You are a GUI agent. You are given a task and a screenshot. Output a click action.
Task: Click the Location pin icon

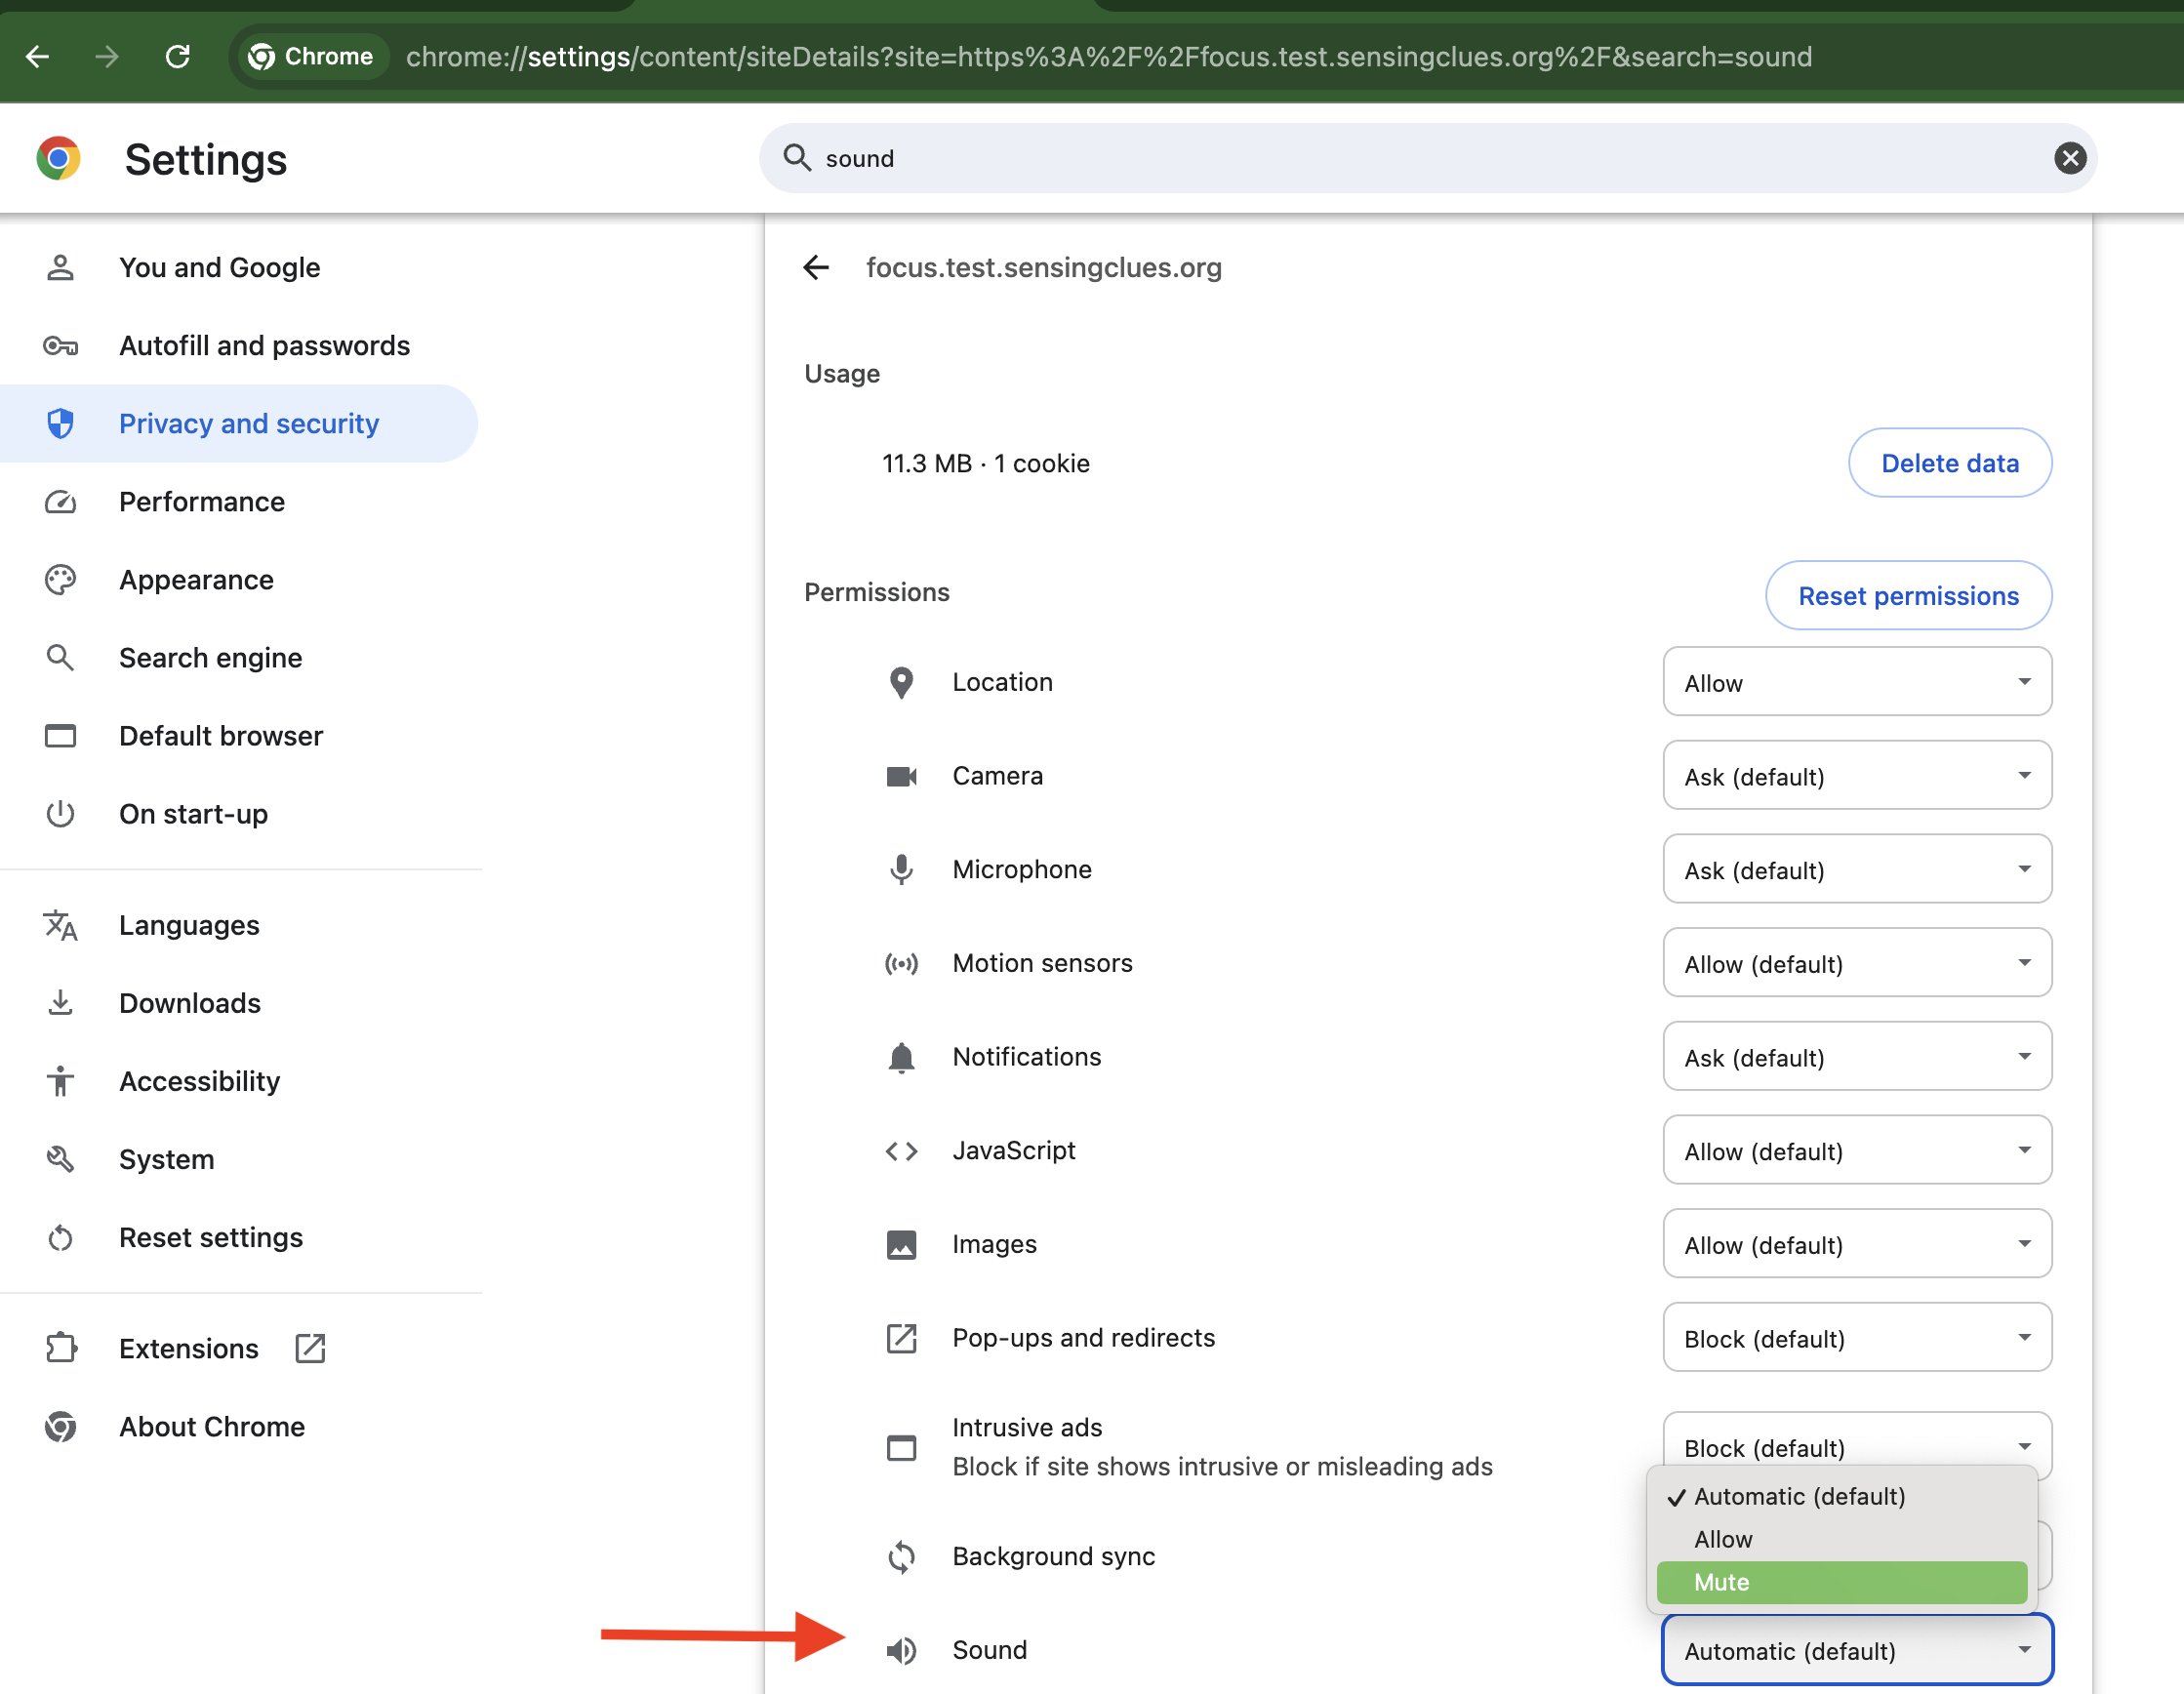point(901,682)
